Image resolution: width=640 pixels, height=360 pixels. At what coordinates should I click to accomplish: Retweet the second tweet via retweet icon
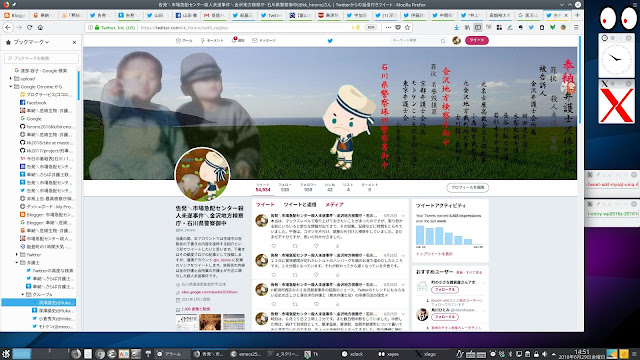tap(295, 275)
